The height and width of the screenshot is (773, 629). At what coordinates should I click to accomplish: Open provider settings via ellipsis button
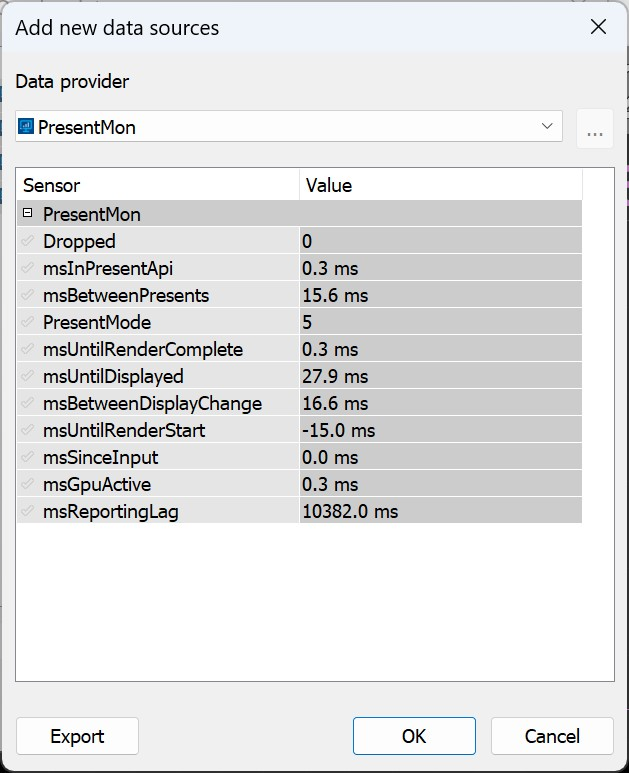tap(595, 129)
